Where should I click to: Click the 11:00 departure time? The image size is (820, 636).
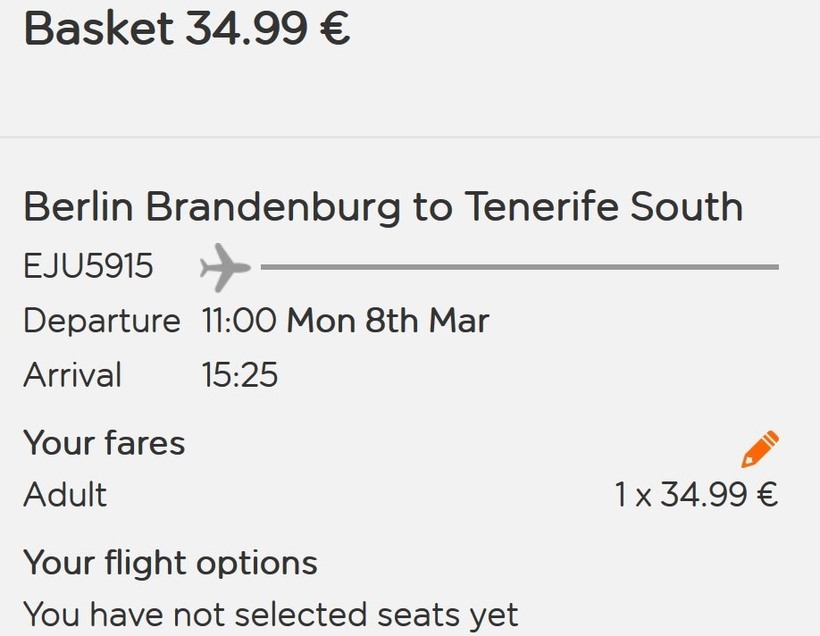point(239,321)
